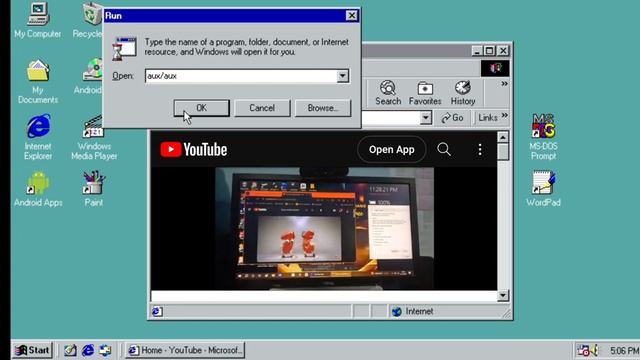Click the Open App button on YouTube
This screenshot has width=640, height=360.
pos(391,149)
